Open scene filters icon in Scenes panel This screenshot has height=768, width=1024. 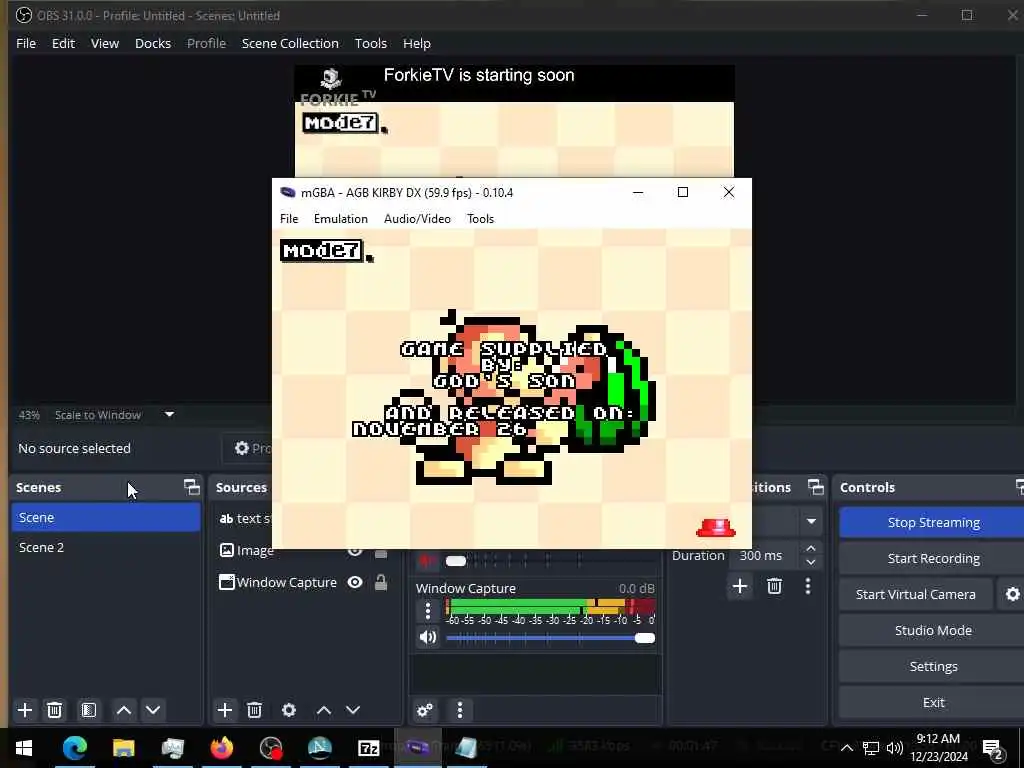tap(89, 710)
